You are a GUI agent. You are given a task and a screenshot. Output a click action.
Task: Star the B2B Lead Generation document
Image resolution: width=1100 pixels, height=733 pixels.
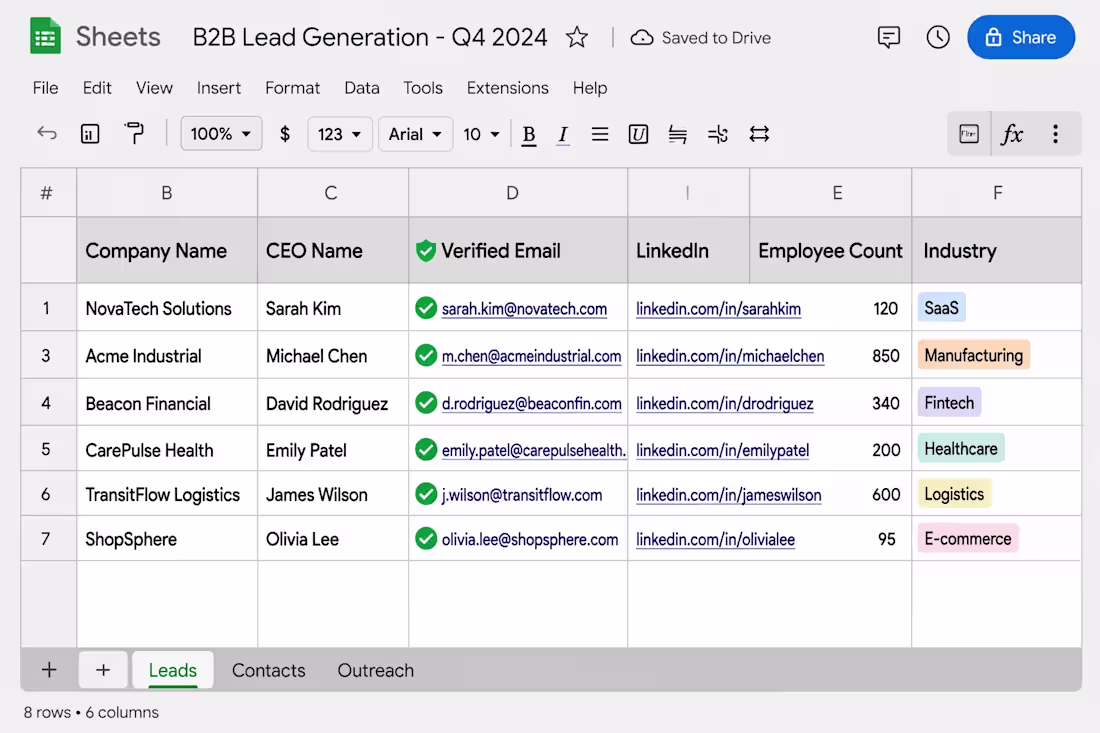[577, 37]
